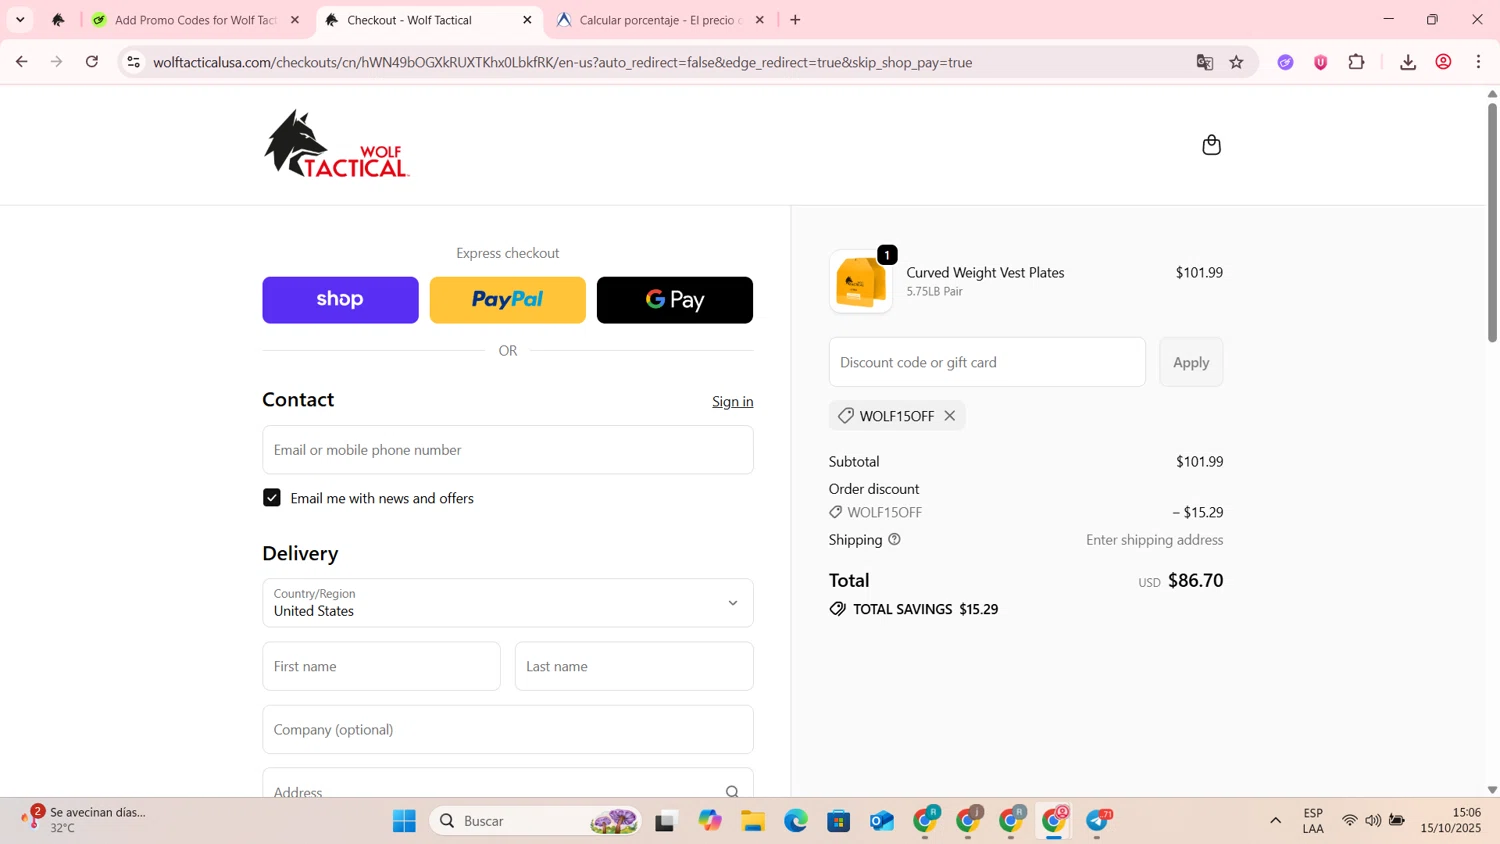1500x844 pixels.
Task: Click the Email or mobile phone number field
Action: click(508, 450)
